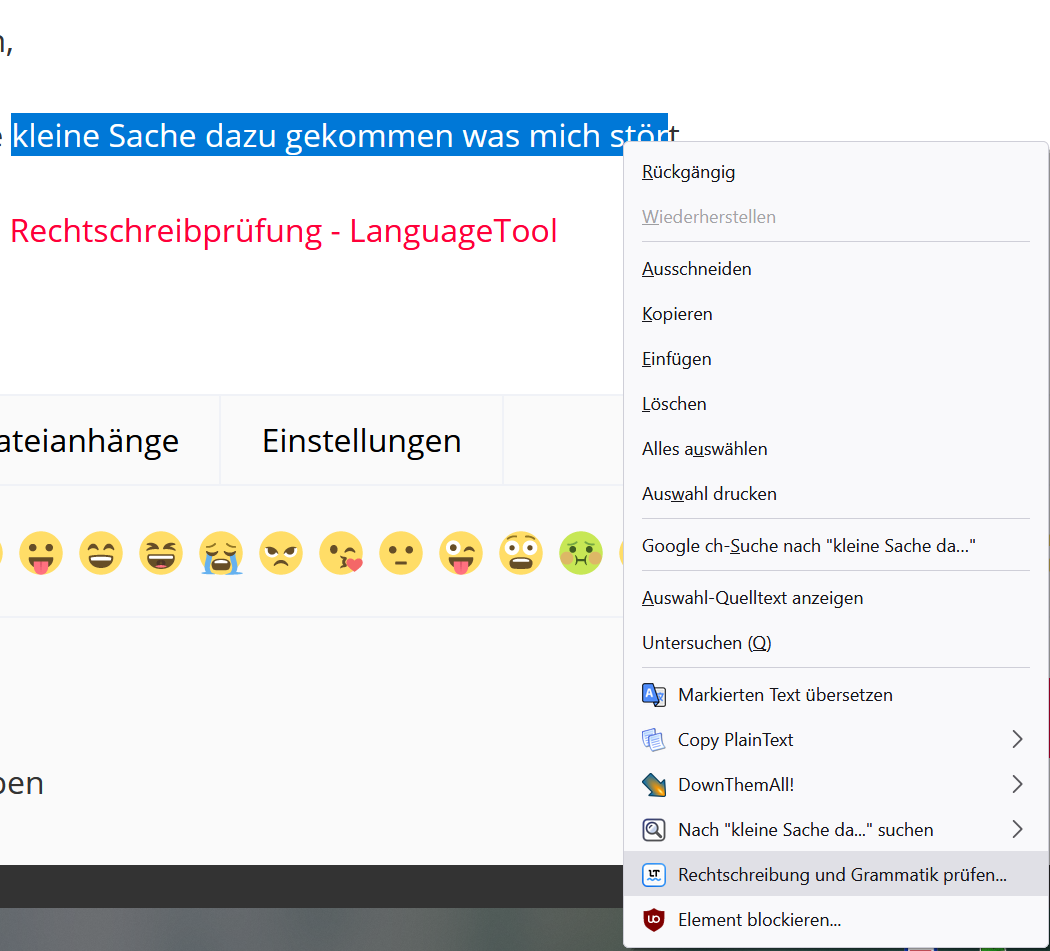The width and height of the screenshot is (1050, 951).
Task: Choose the neutral face emoji
Action: (x=401, y=553)
